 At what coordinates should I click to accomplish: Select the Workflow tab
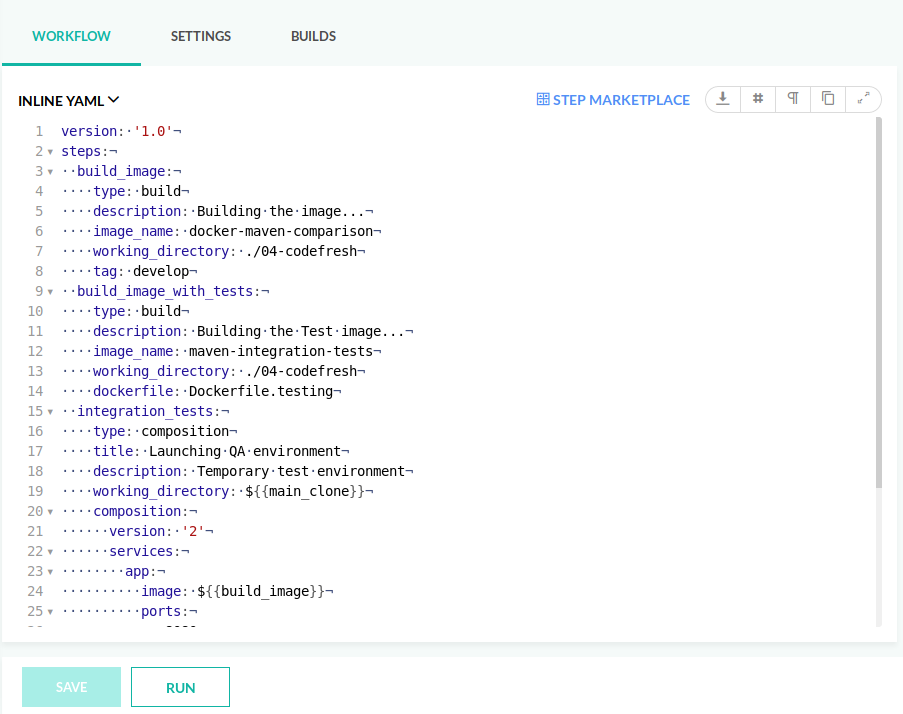click(71, 36)
